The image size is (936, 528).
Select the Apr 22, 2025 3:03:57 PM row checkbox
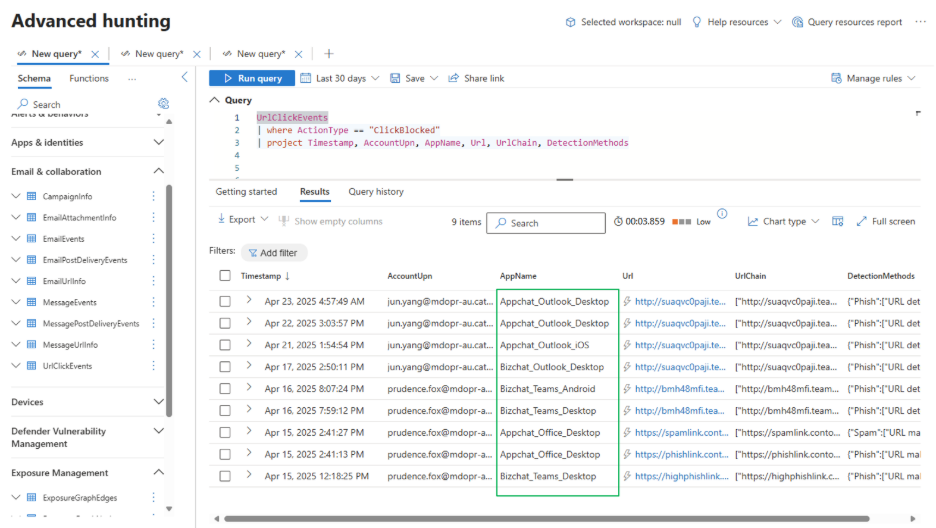pyautogui.click(x=224, y=323)
